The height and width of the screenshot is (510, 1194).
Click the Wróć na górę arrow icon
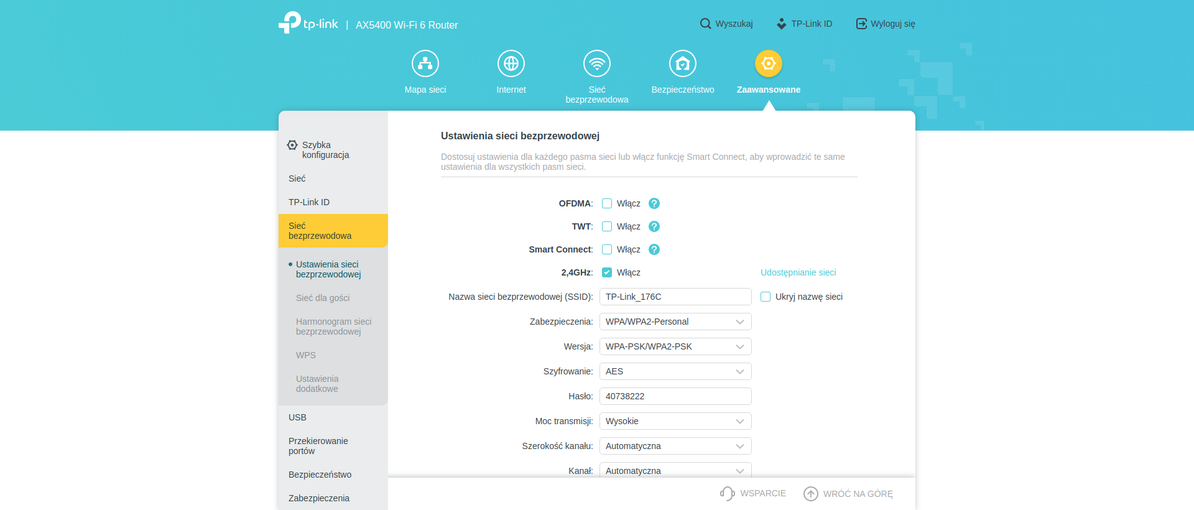pos(811,493)
